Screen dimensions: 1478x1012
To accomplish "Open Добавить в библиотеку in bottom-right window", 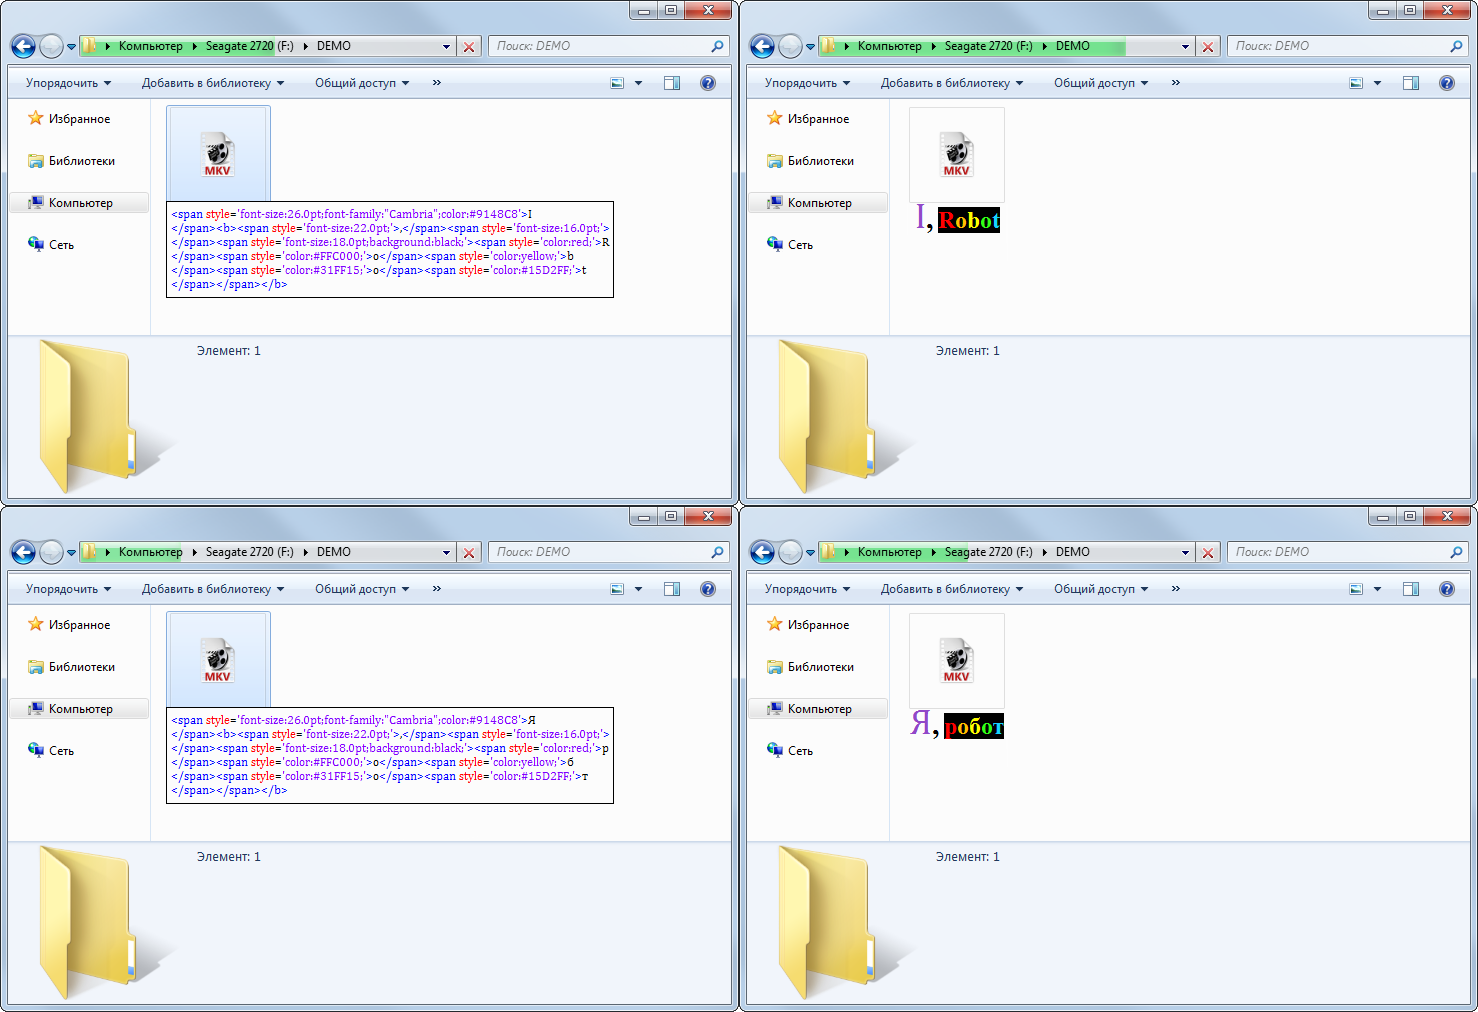I will pyautogui.click(x=952, y=589).
